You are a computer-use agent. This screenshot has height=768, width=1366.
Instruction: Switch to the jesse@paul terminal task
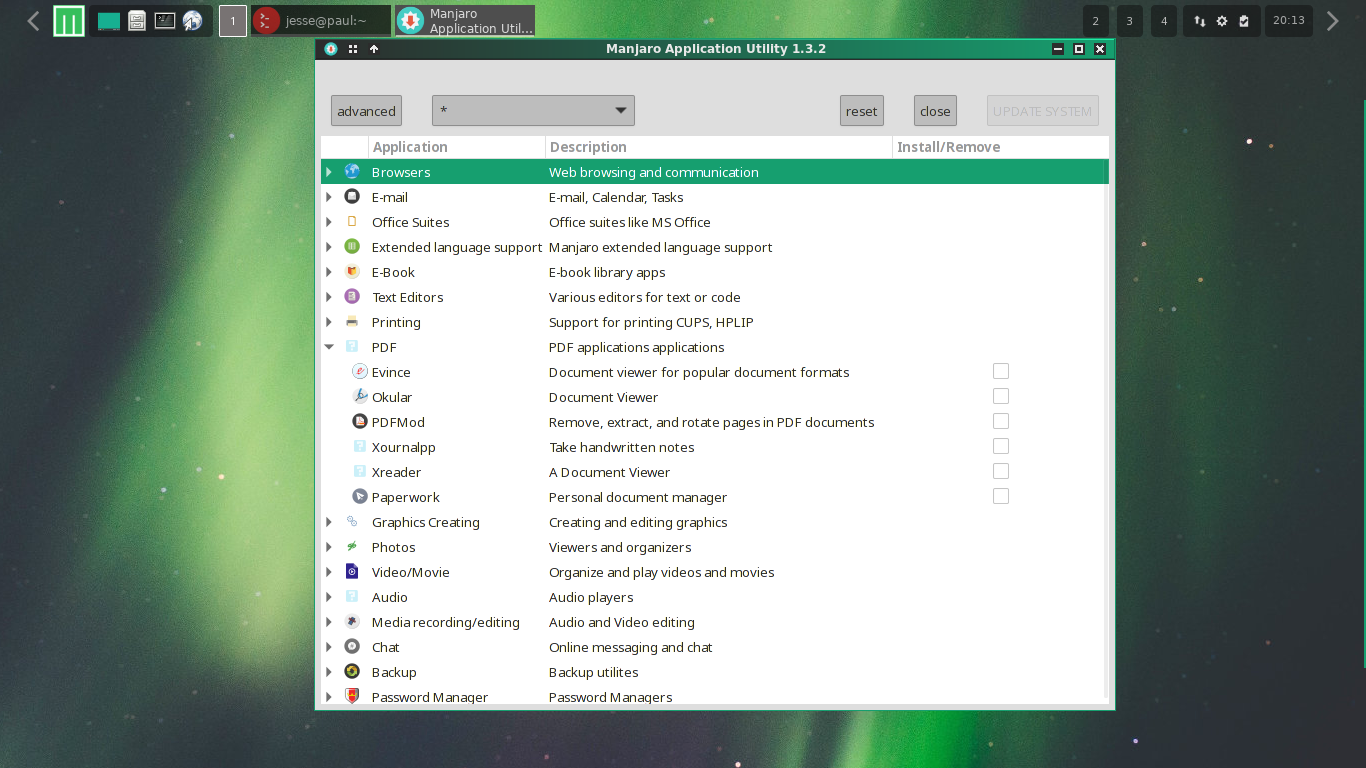321,21
